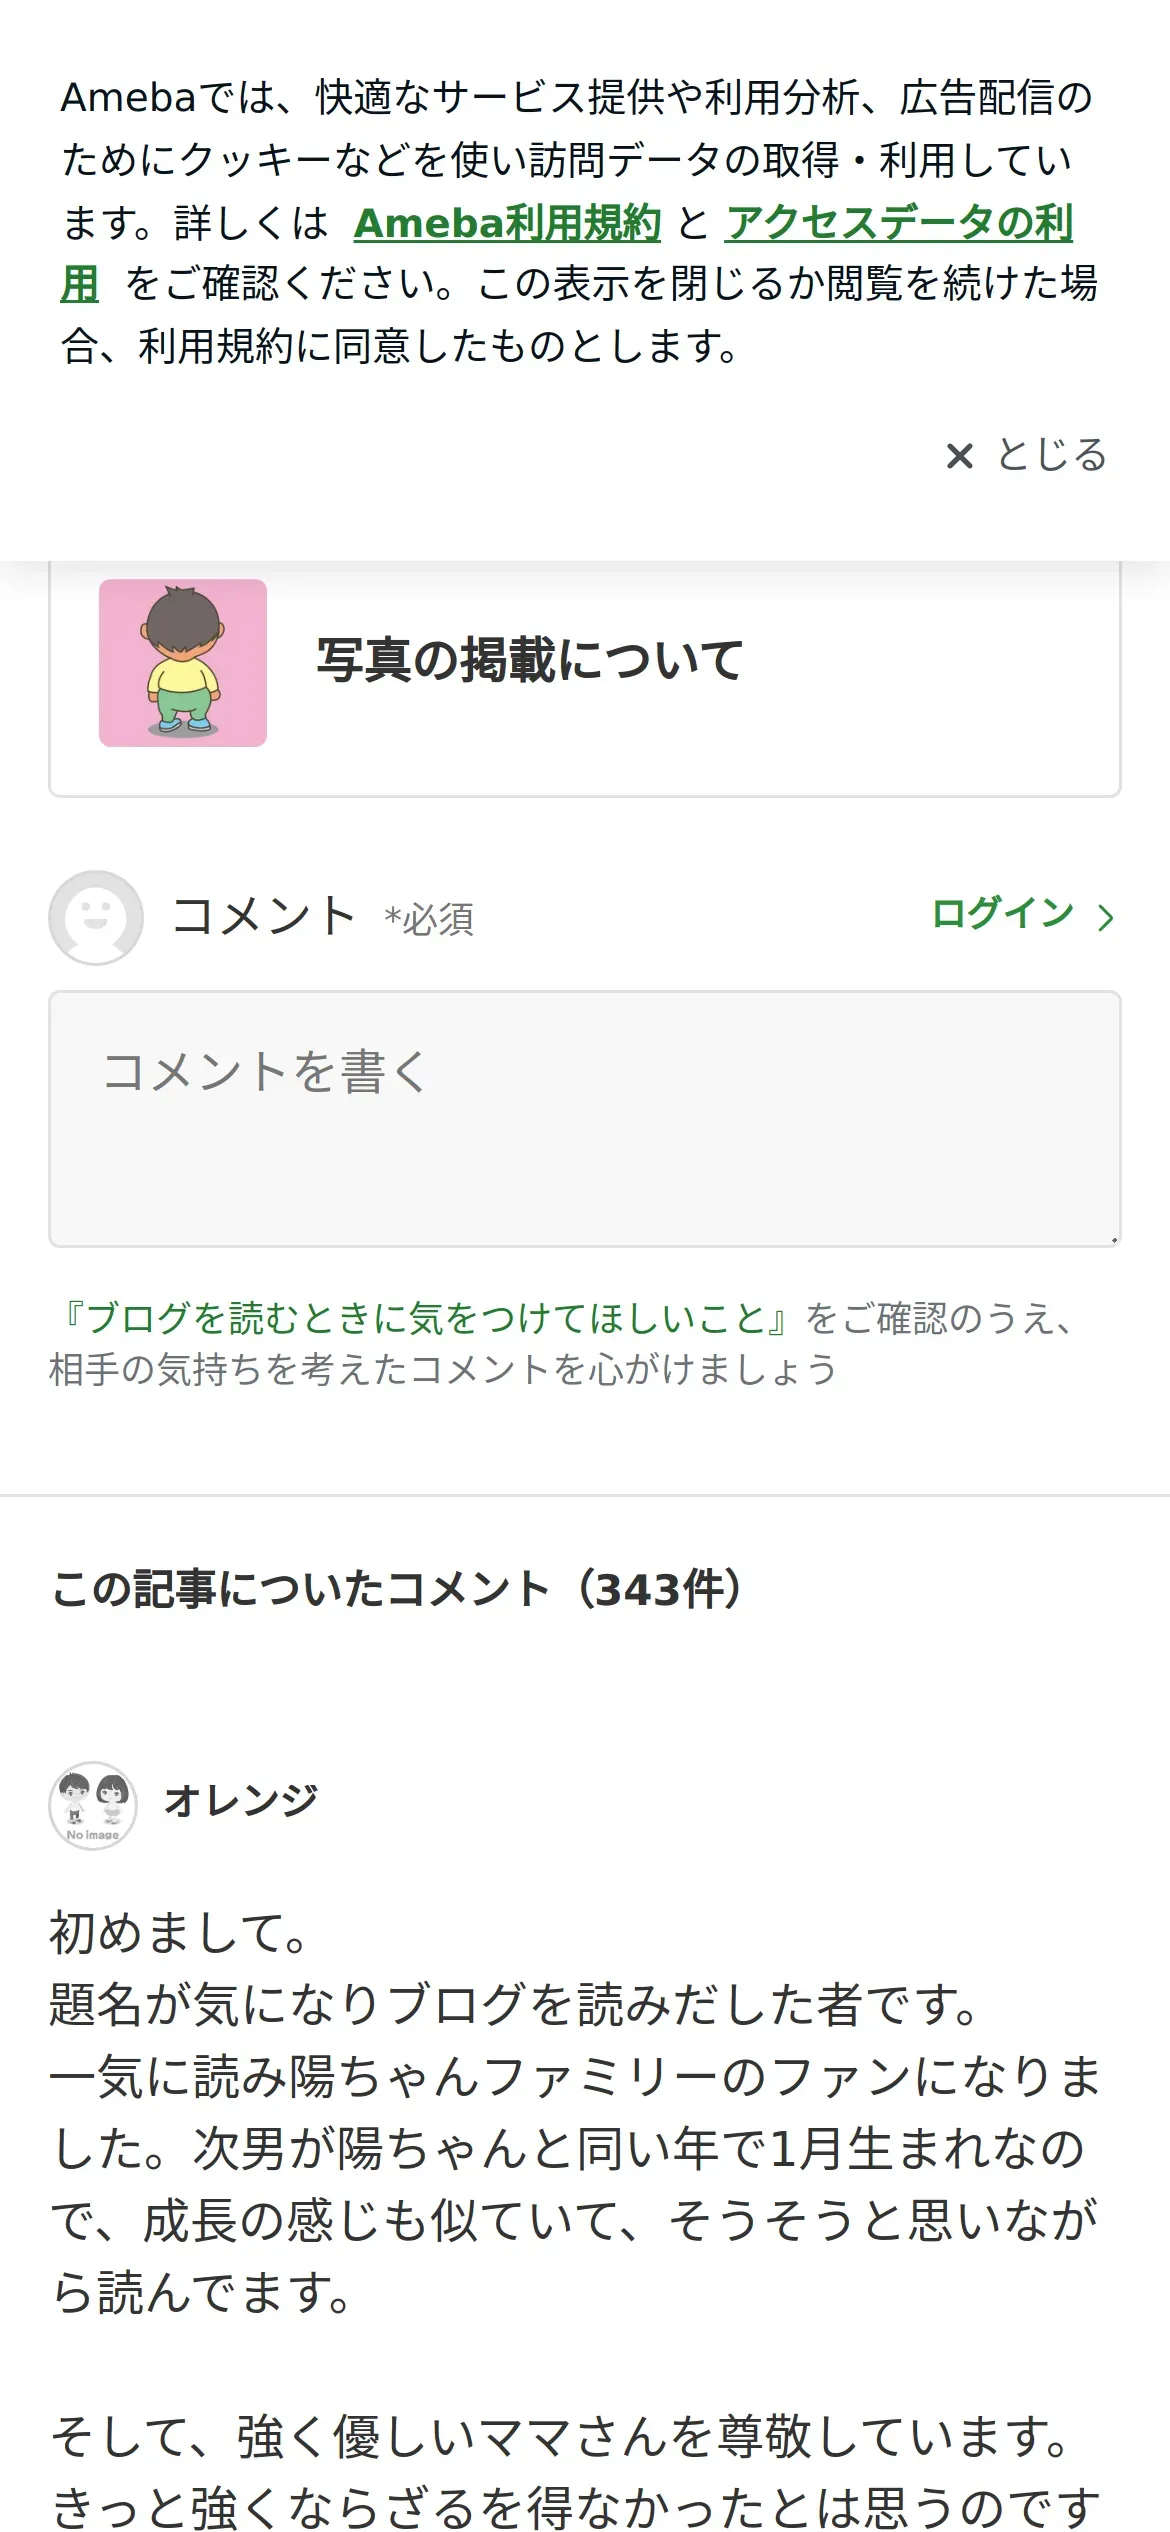Image resolution: width=1170 pixels, height=2532 pixels.
Task: Focus the コメントを書く text area
Action: pos(584,1118)
